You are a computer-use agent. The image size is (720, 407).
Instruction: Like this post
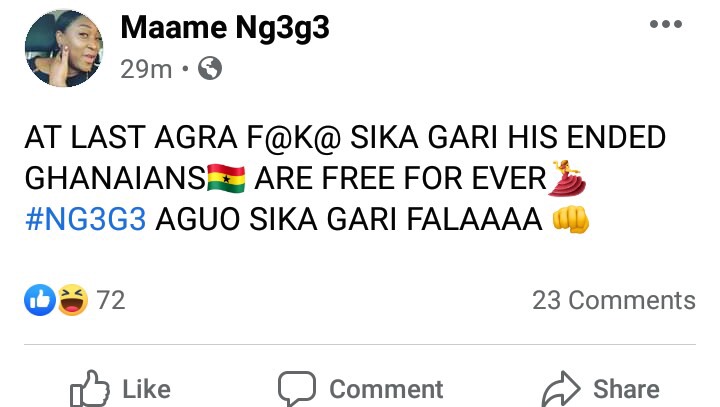pyautogui.click(x=120, y=389)
